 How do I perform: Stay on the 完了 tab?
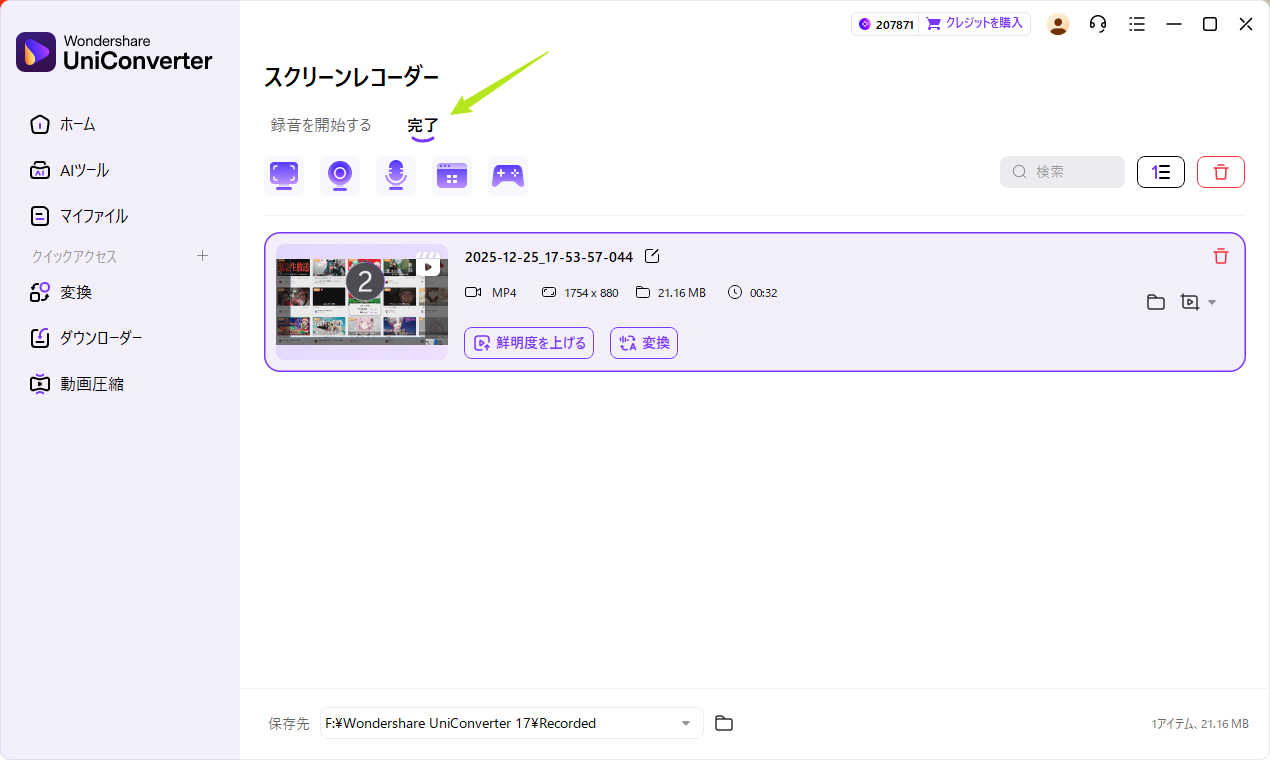[x=423, y=125]
